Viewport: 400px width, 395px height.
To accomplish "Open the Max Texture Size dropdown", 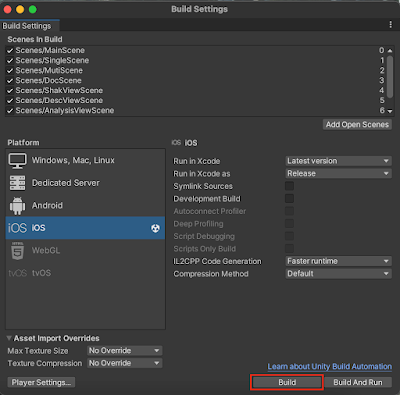I will click(125, 351).
